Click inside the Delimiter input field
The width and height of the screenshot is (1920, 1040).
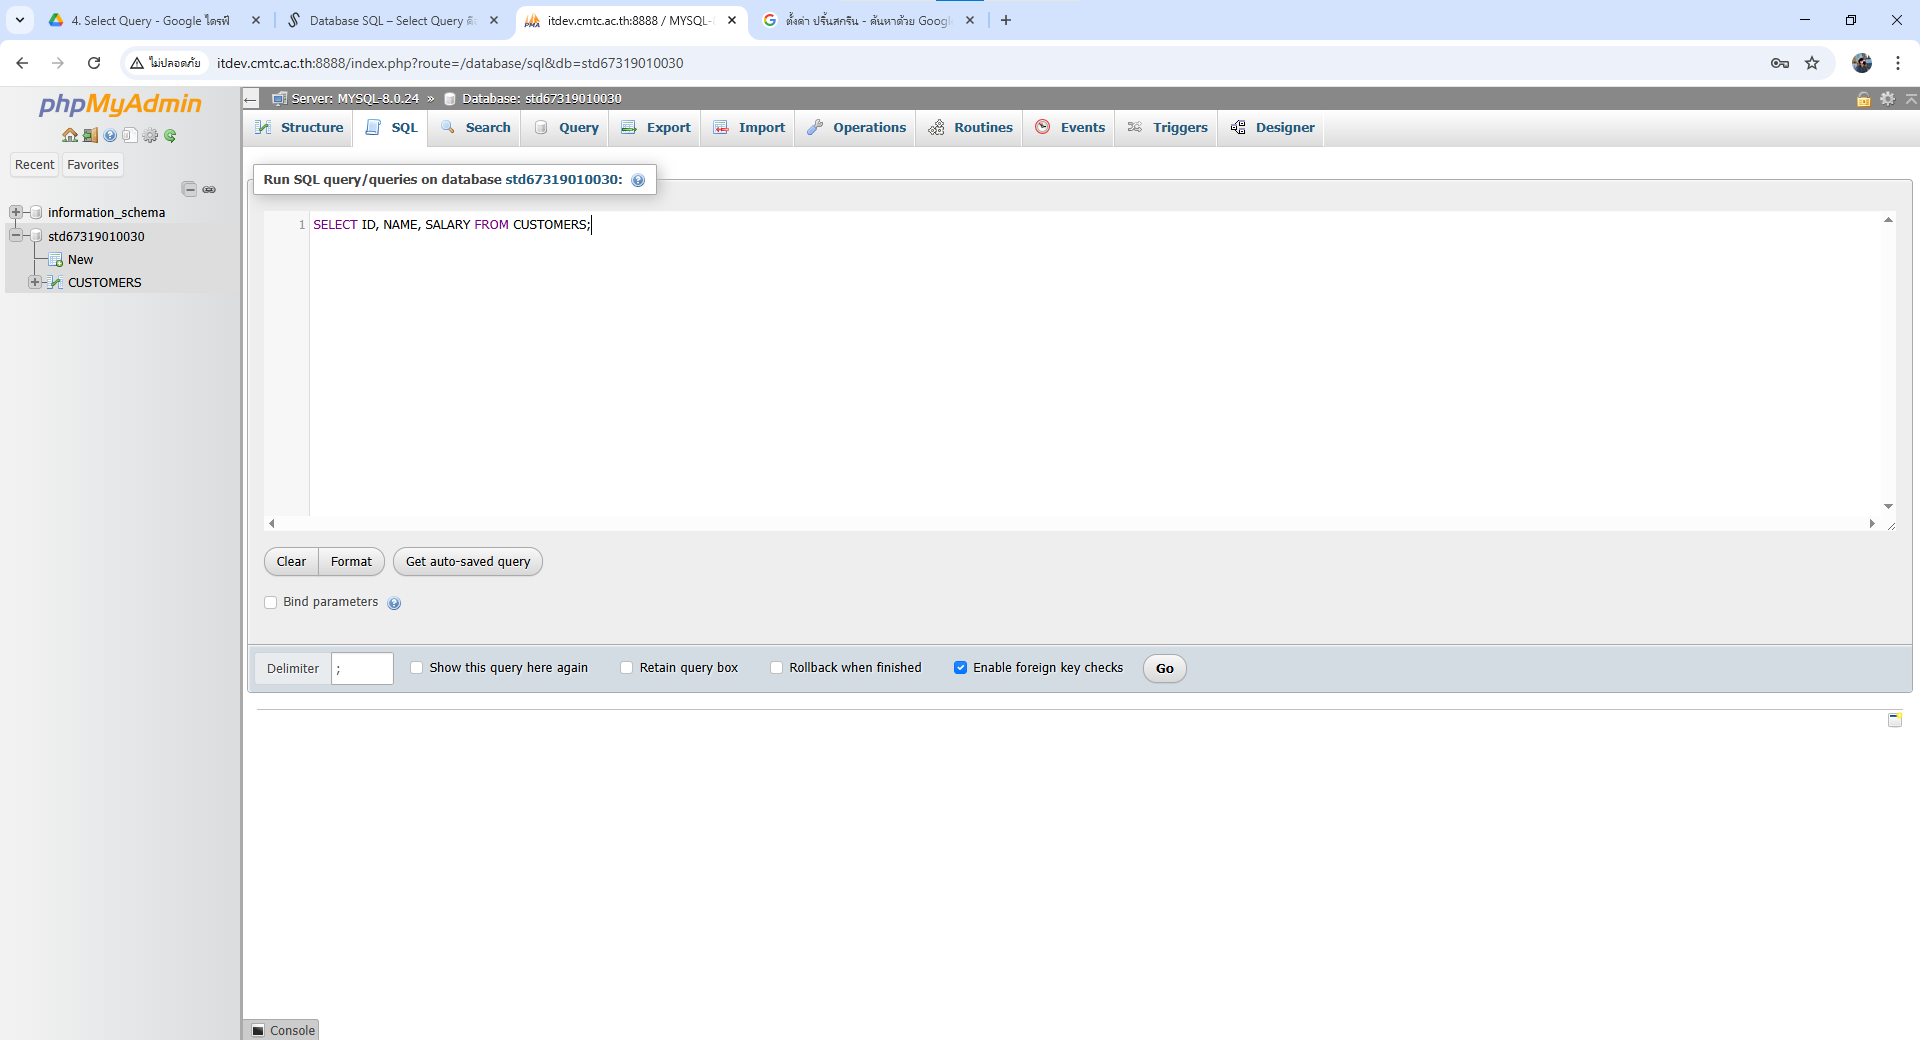coord(362,669)
